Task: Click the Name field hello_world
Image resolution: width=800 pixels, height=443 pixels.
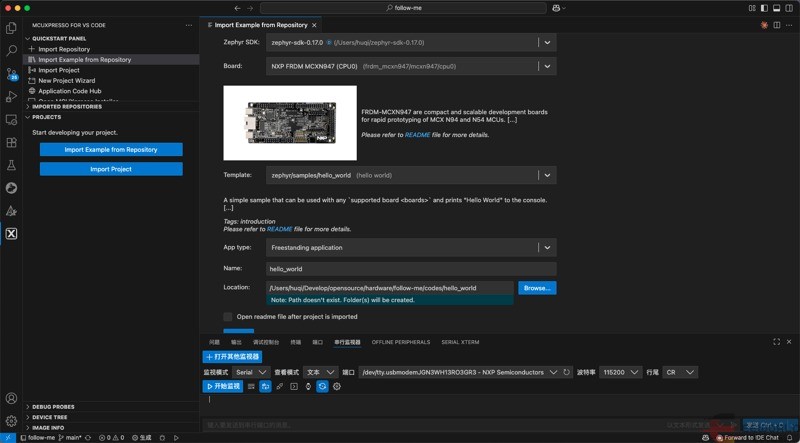Action: pyautogui.click(x=411, y=268)
